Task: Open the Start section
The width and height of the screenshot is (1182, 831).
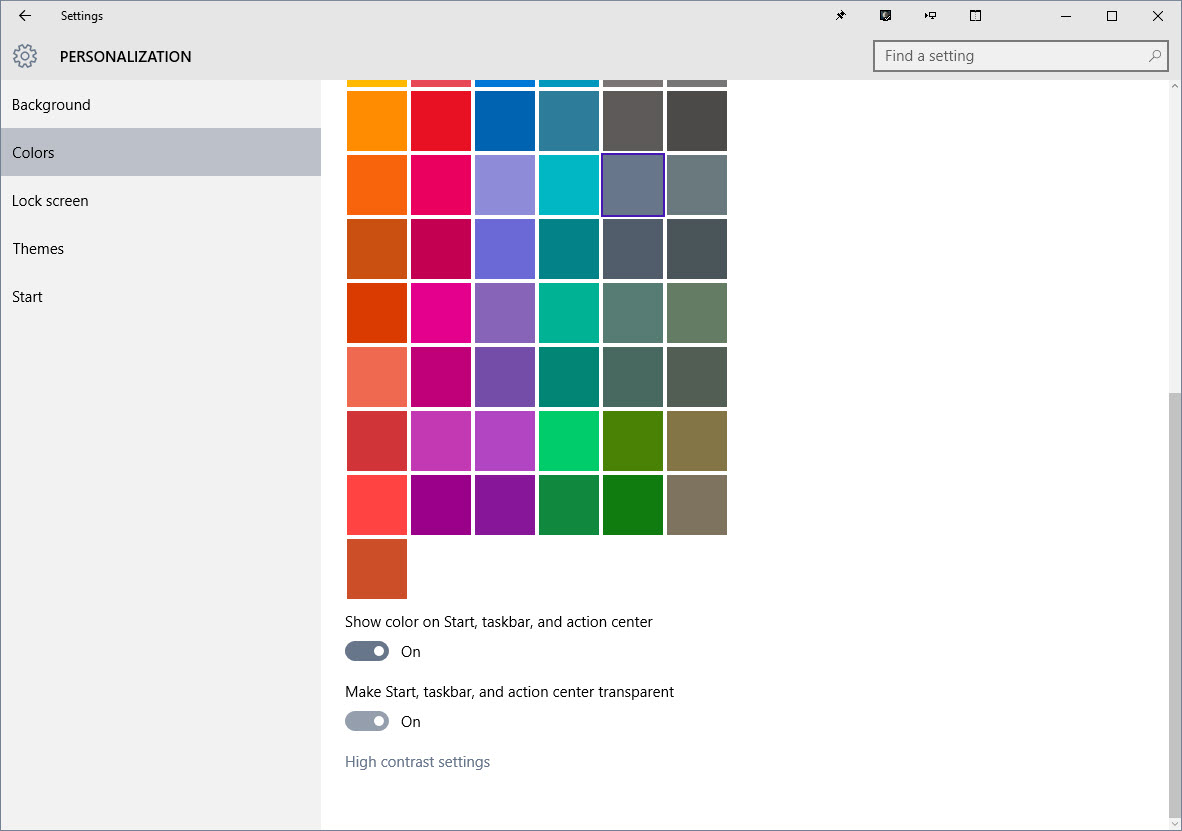Action: click(161, 296)
